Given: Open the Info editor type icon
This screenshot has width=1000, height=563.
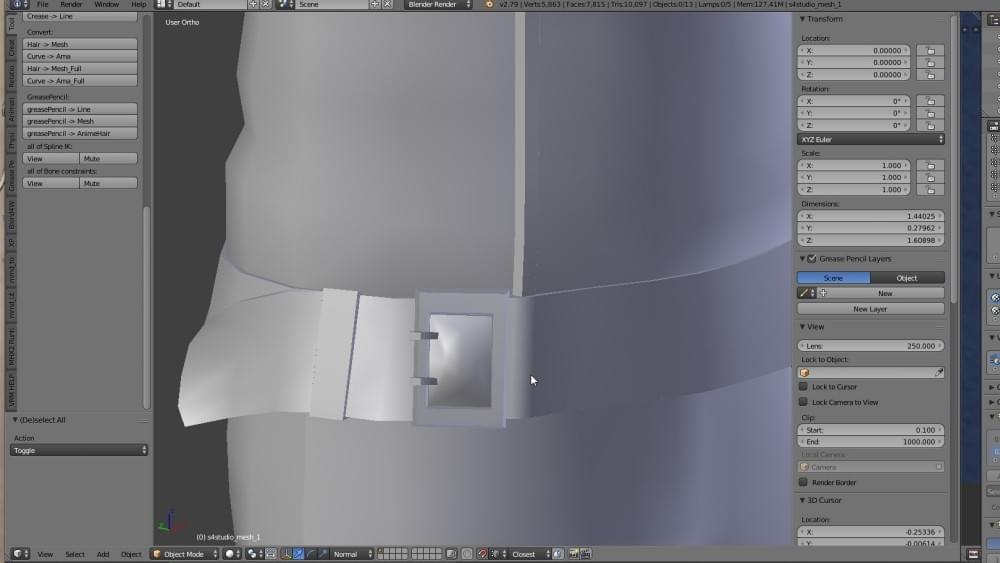Looking at the screenshot, I should (x=20, y=4).
